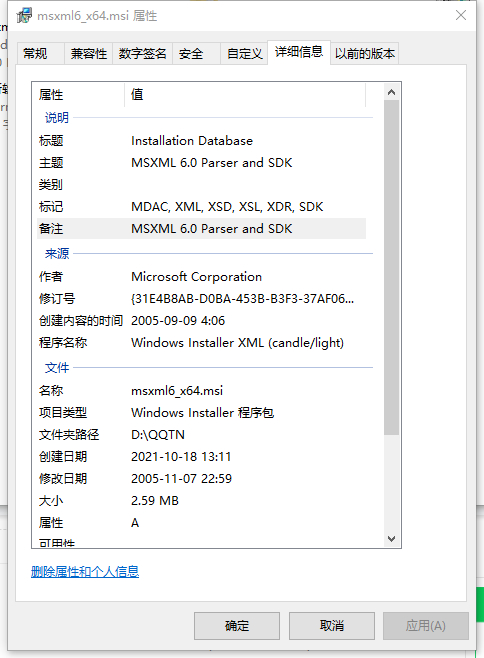Image resolution: width=484 pixels, height=658 pixels.
Task: Select the 详细信息 tab
Action: (299, 52)
